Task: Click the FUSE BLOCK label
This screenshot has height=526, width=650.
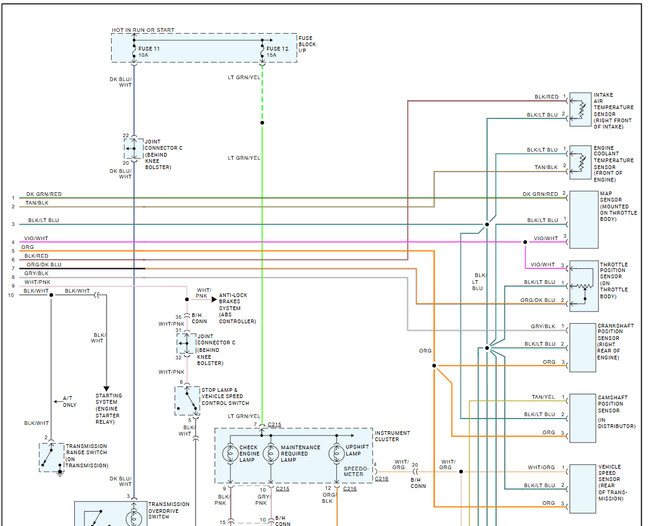Action: [x=307, y=44]
